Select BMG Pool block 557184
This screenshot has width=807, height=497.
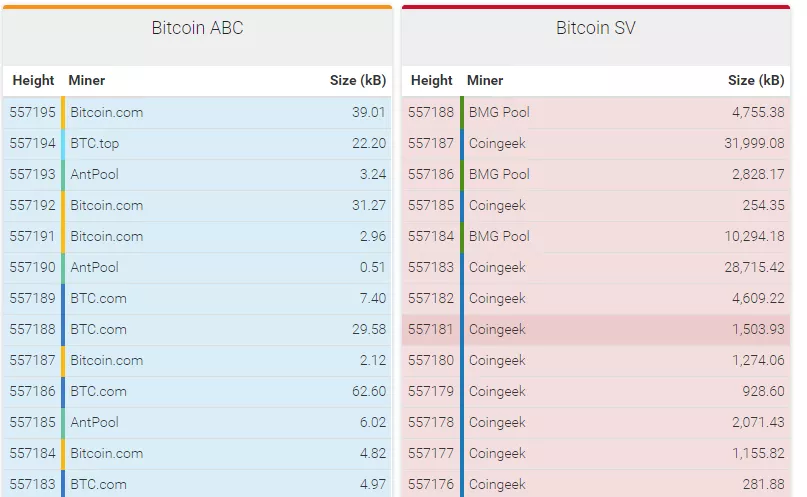click(595, 236)
